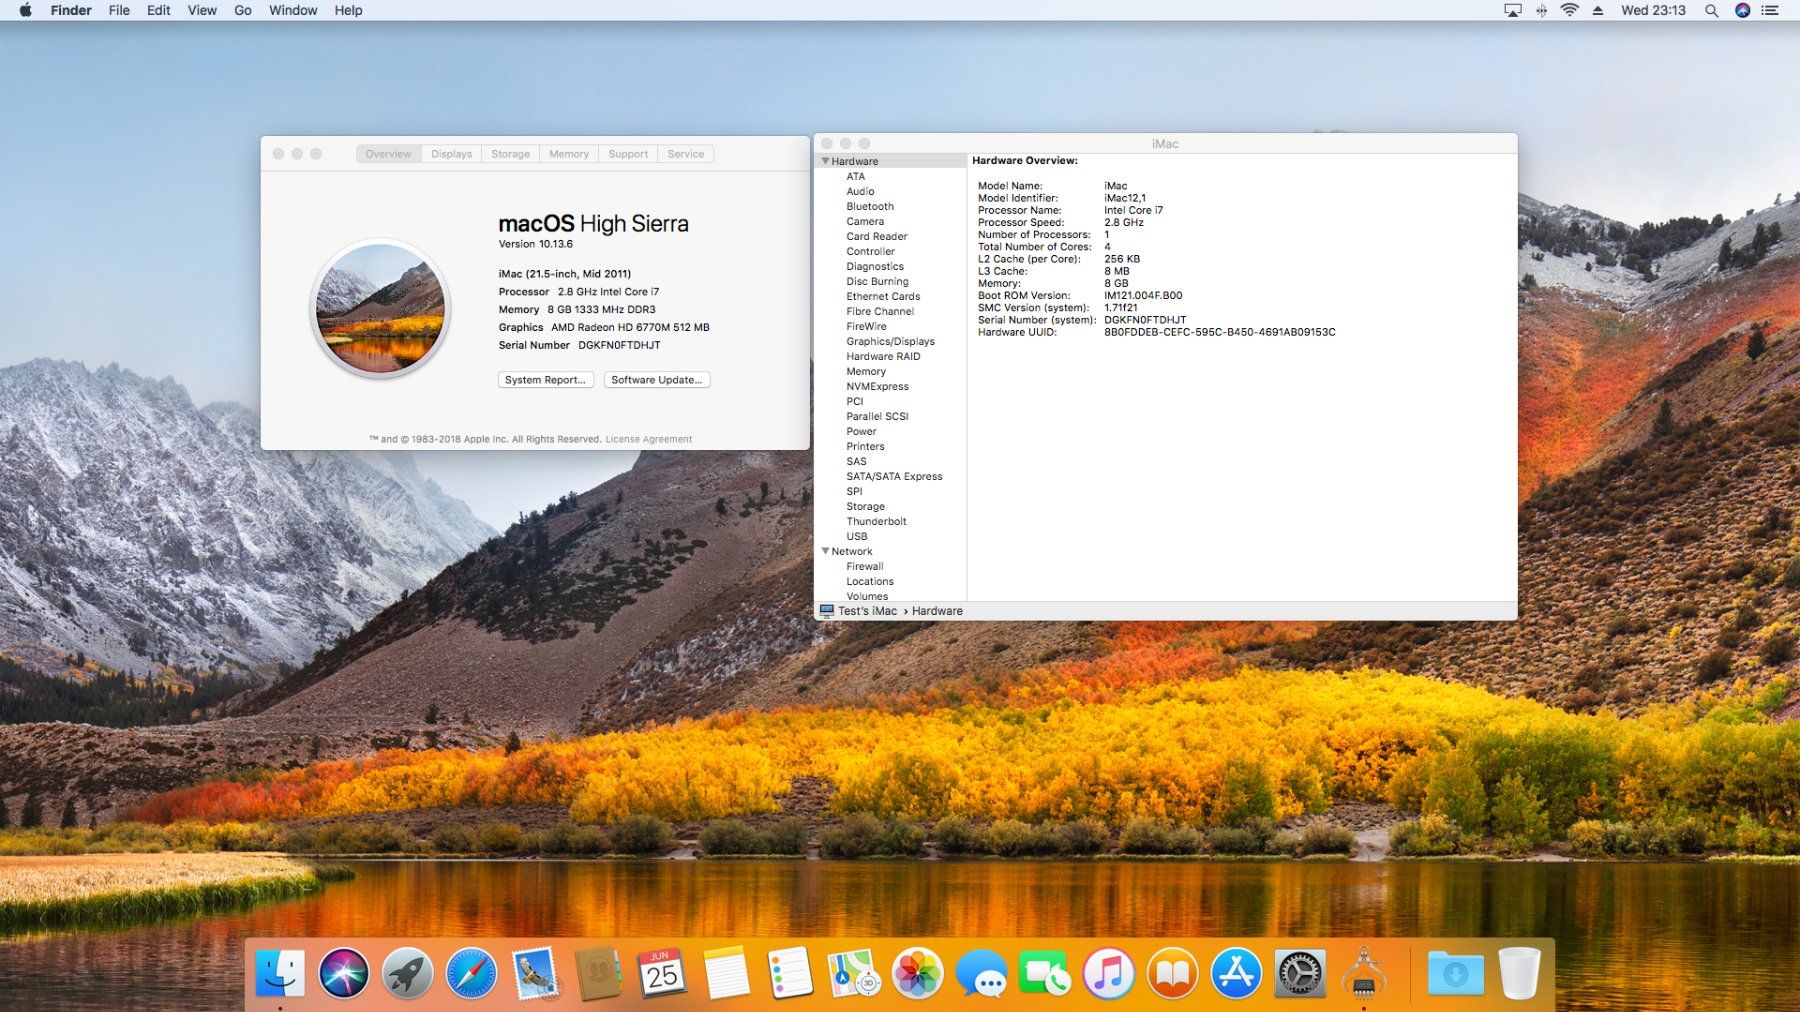Open License Agreement link
The width and height of the screenshot is (1800, 1012).
(648, 439)
